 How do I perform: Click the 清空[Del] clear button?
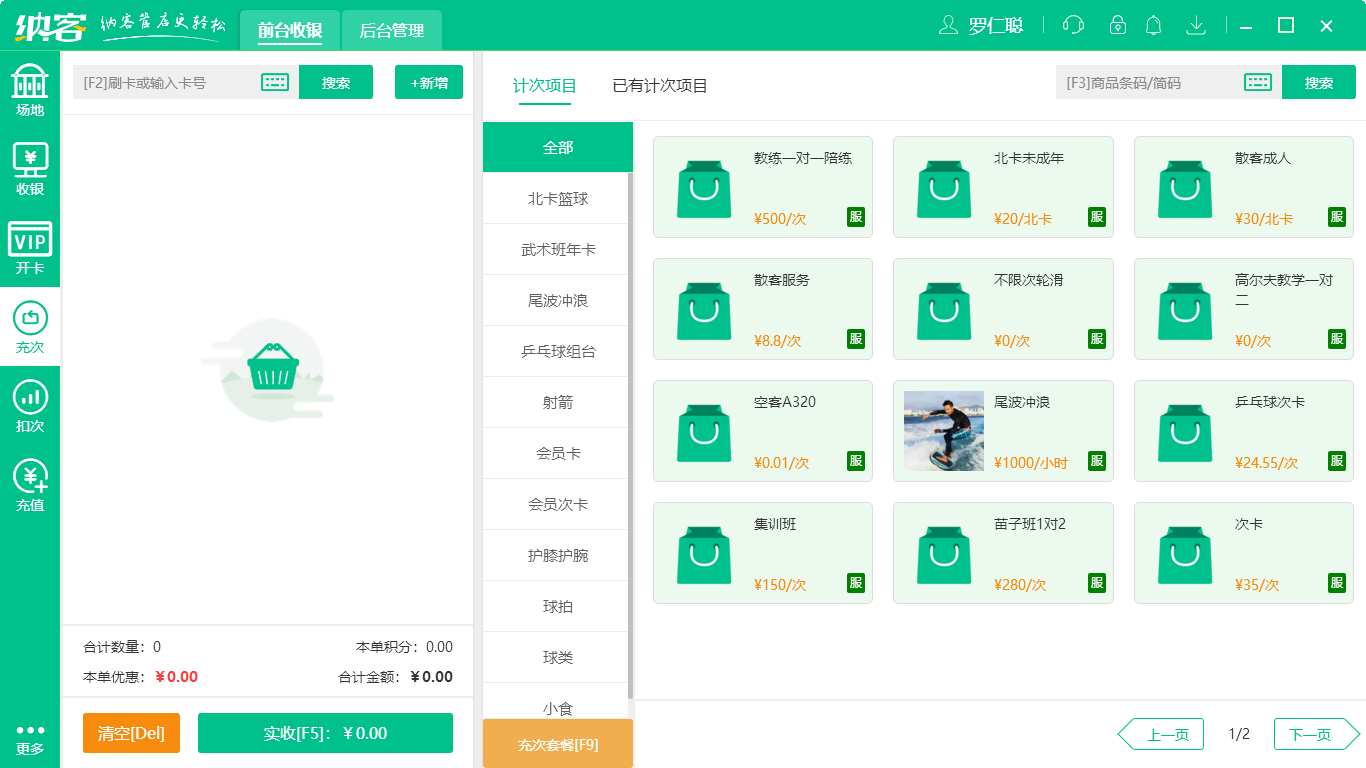tap(131, 733)
